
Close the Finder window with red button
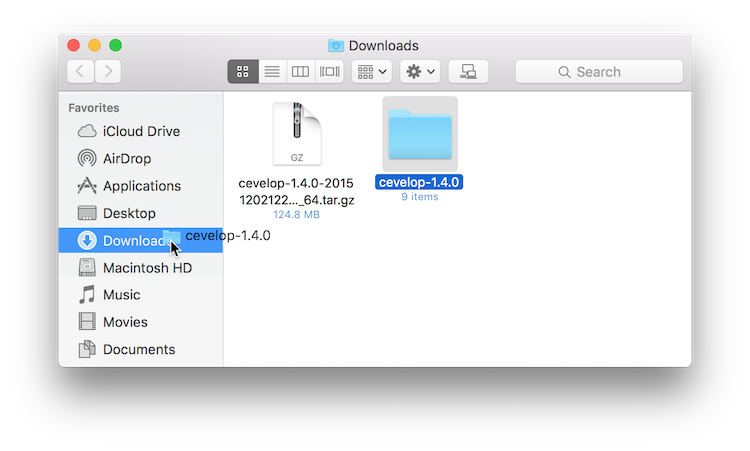(x=74, y=45)
